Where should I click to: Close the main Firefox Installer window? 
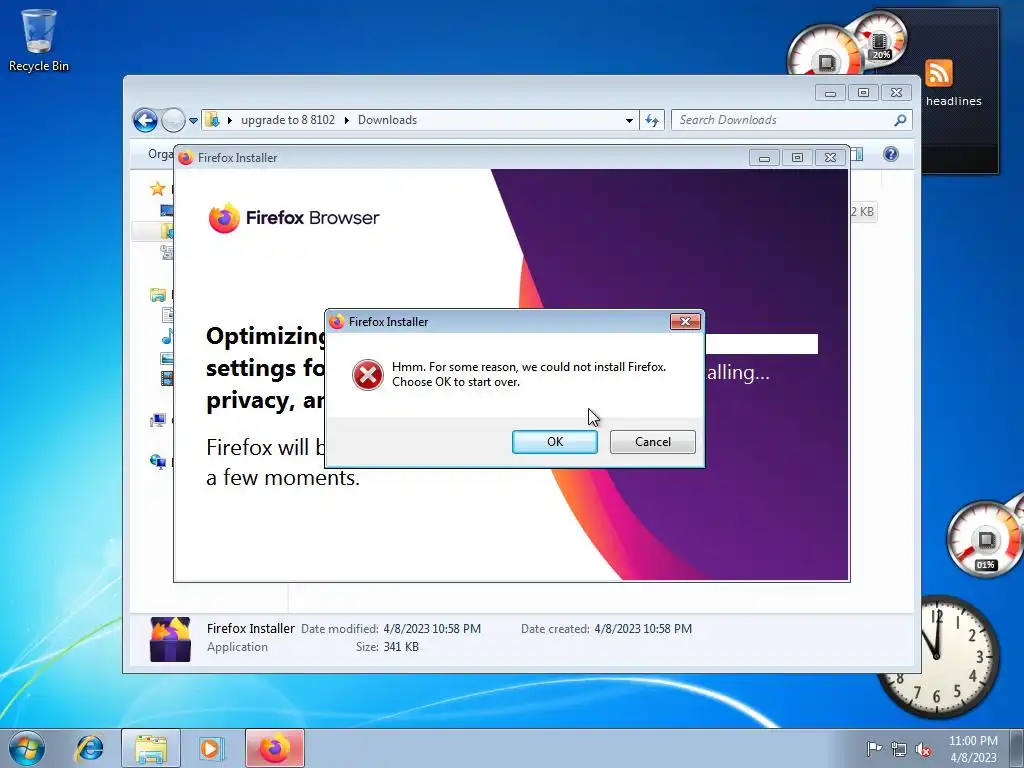pos(830,157)
